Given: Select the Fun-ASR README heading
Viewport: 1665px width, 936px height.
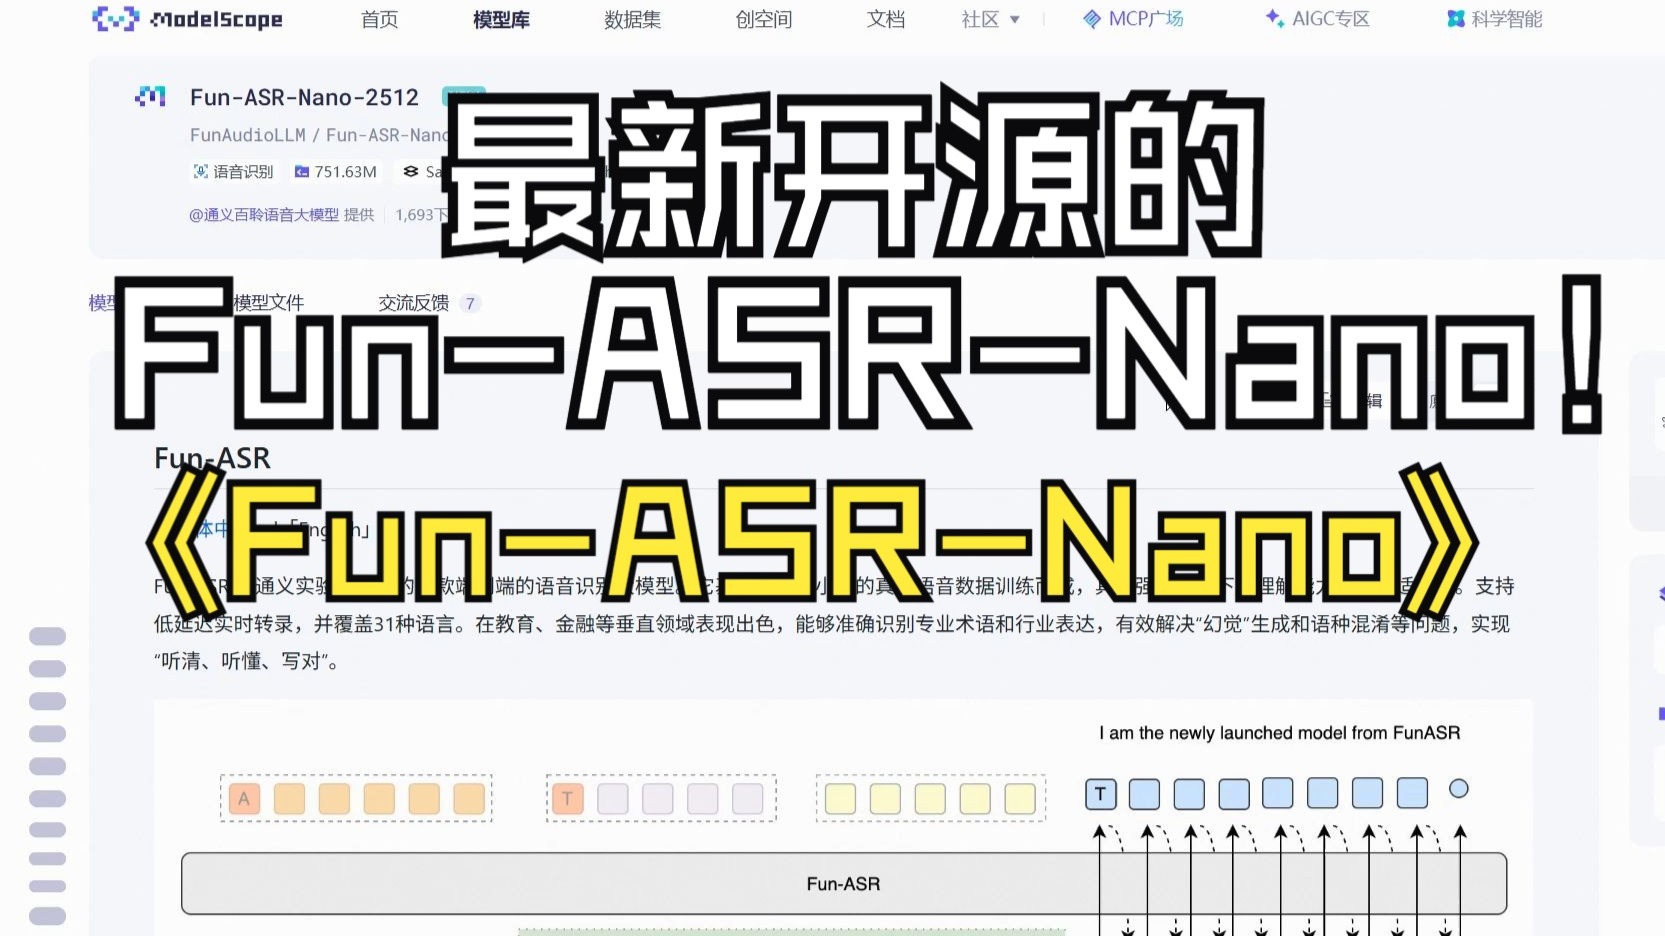Looking at the screenshot, I should click(212, 458).
